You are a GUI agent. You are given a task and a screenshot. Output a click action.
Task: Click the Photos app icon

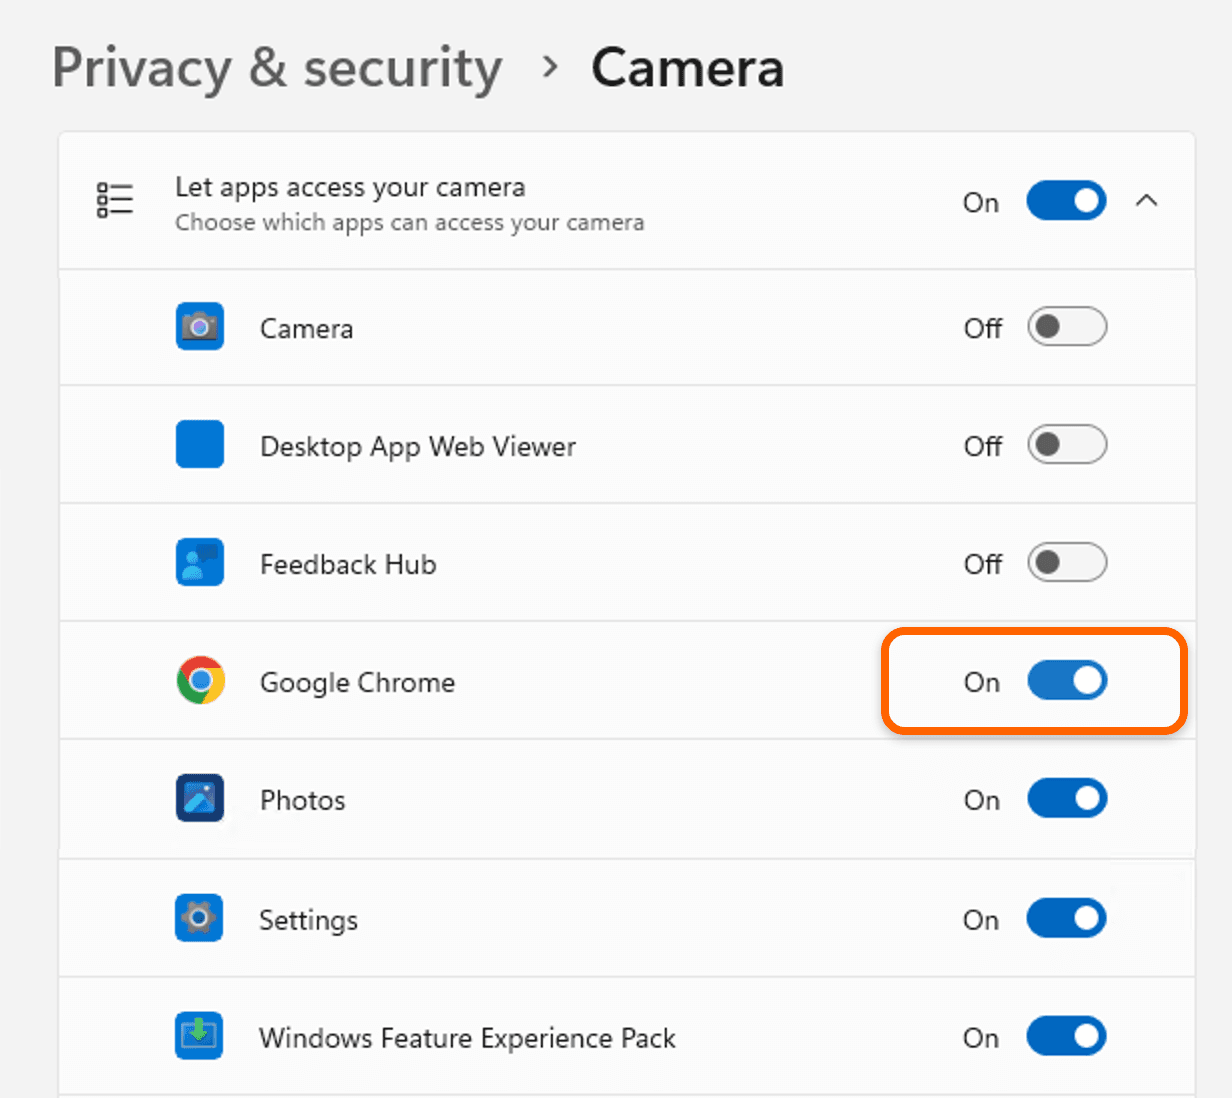(200, 799)
